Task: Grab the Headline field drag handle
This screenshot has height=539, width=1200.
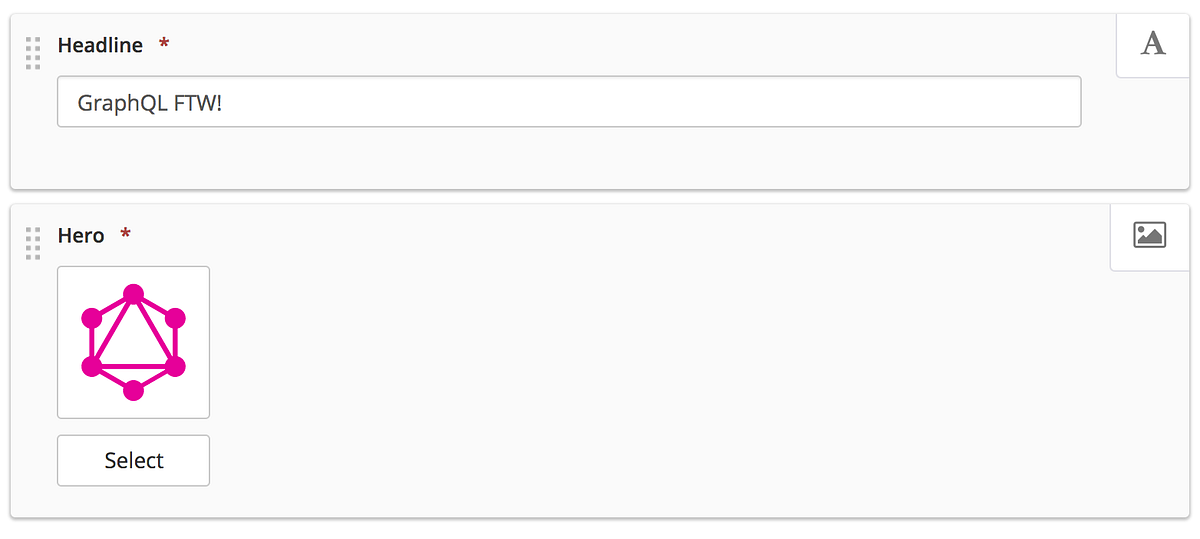Action: (x=33, y=53)
